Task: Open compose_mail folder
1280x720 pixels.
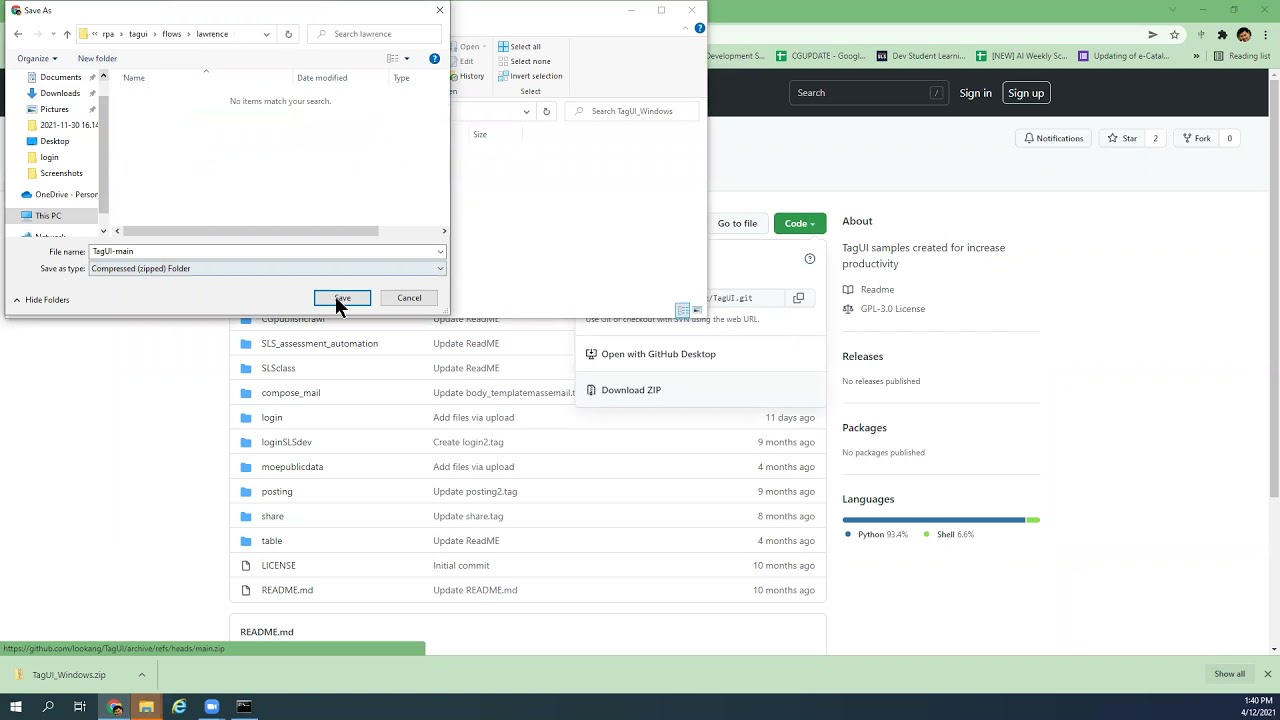Action: pos(291,393)
